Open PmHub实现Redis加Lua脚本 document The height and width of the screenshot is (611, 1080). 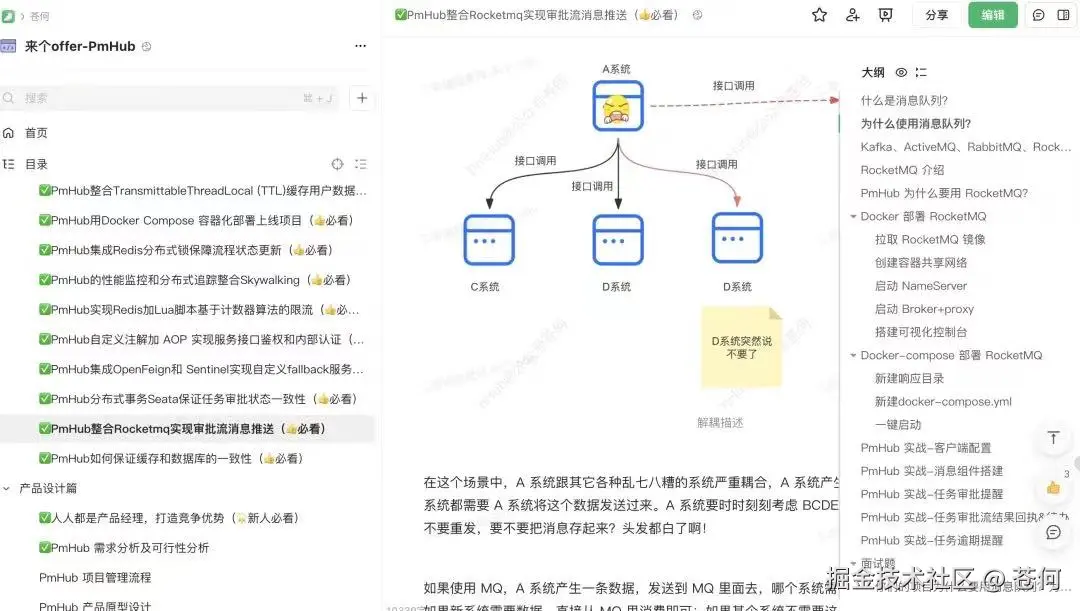click(199, 310)
